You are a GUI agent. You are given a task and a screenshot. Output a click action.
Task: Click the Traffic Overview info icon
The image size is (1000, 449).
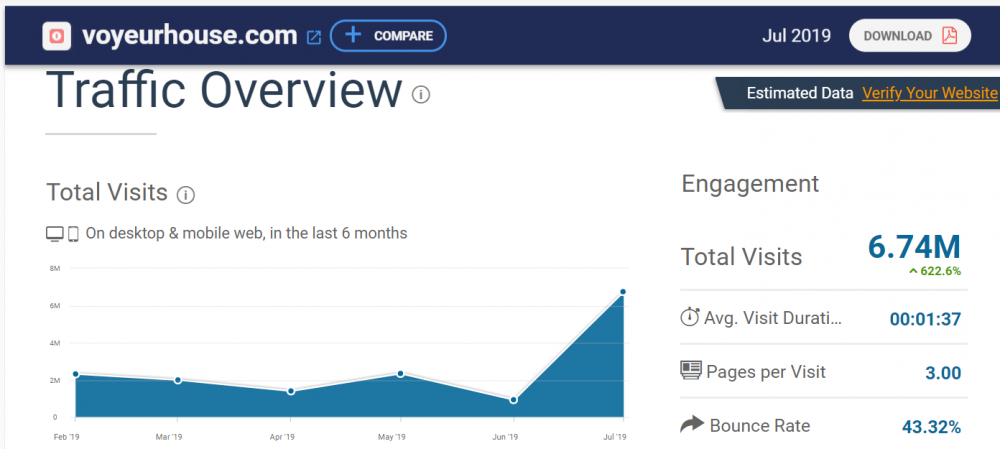tap(421, 95)
